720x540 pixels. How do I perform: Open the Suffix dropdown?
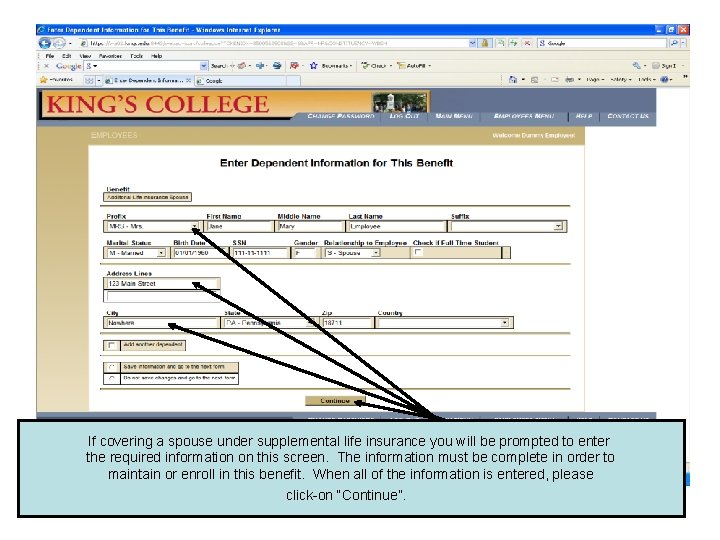pos(558,226)
